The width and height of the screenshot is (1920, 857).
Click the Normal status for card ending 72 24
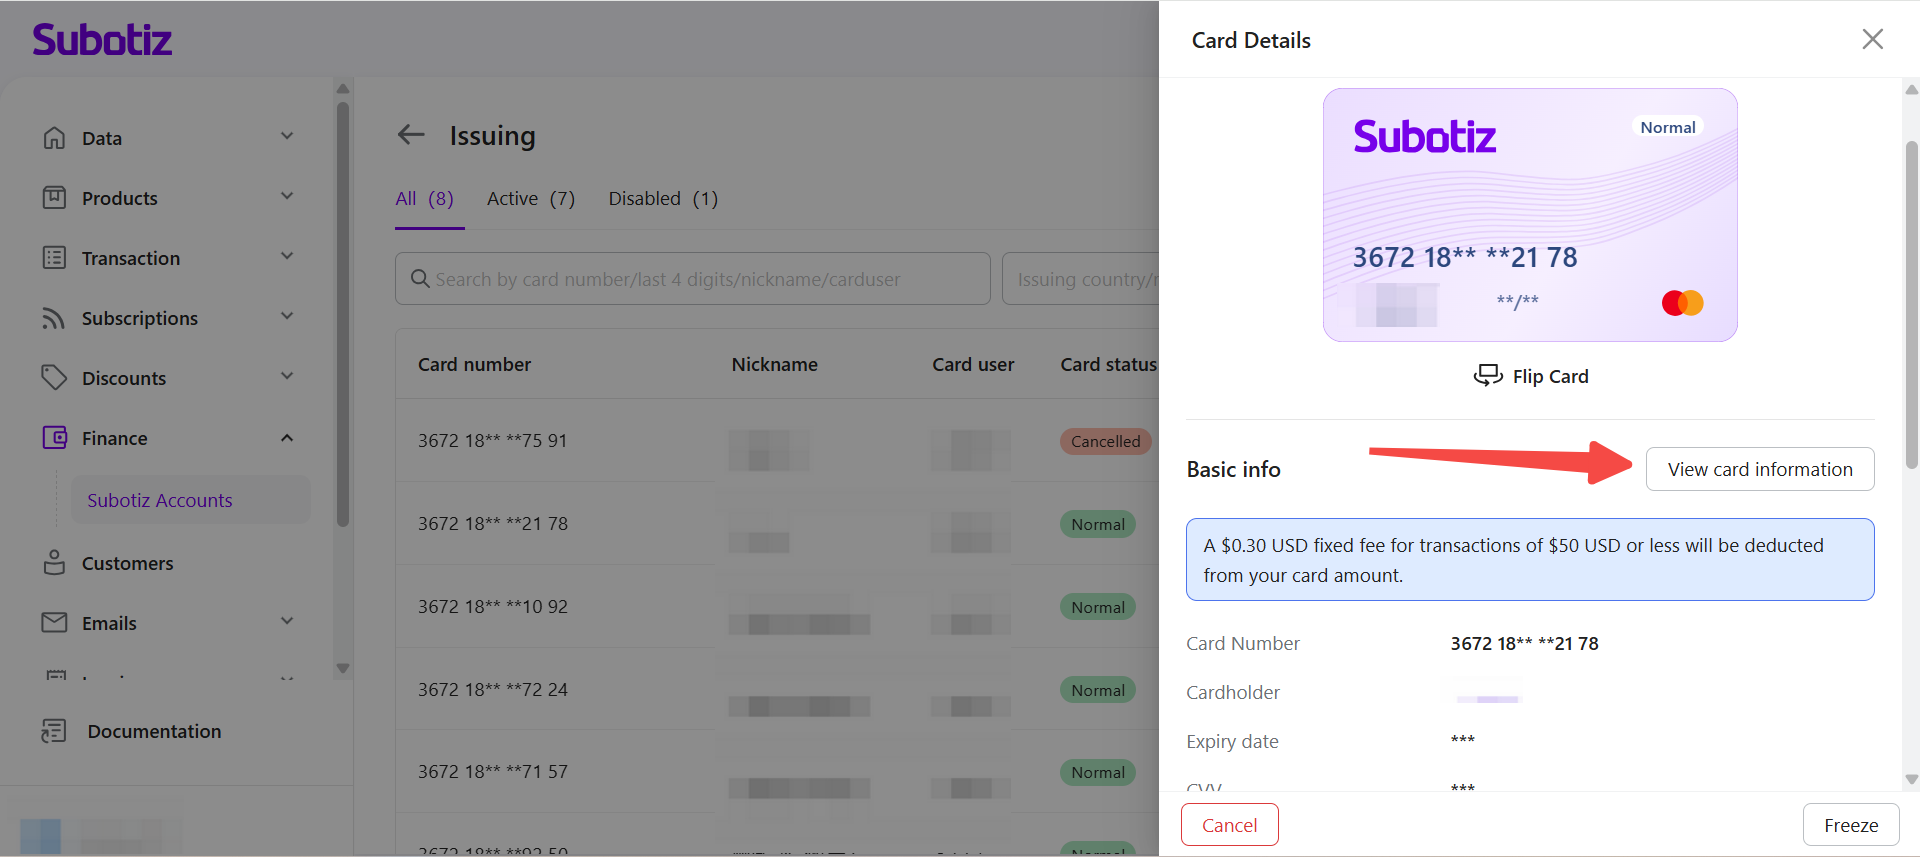click(x=1098, y=690)
